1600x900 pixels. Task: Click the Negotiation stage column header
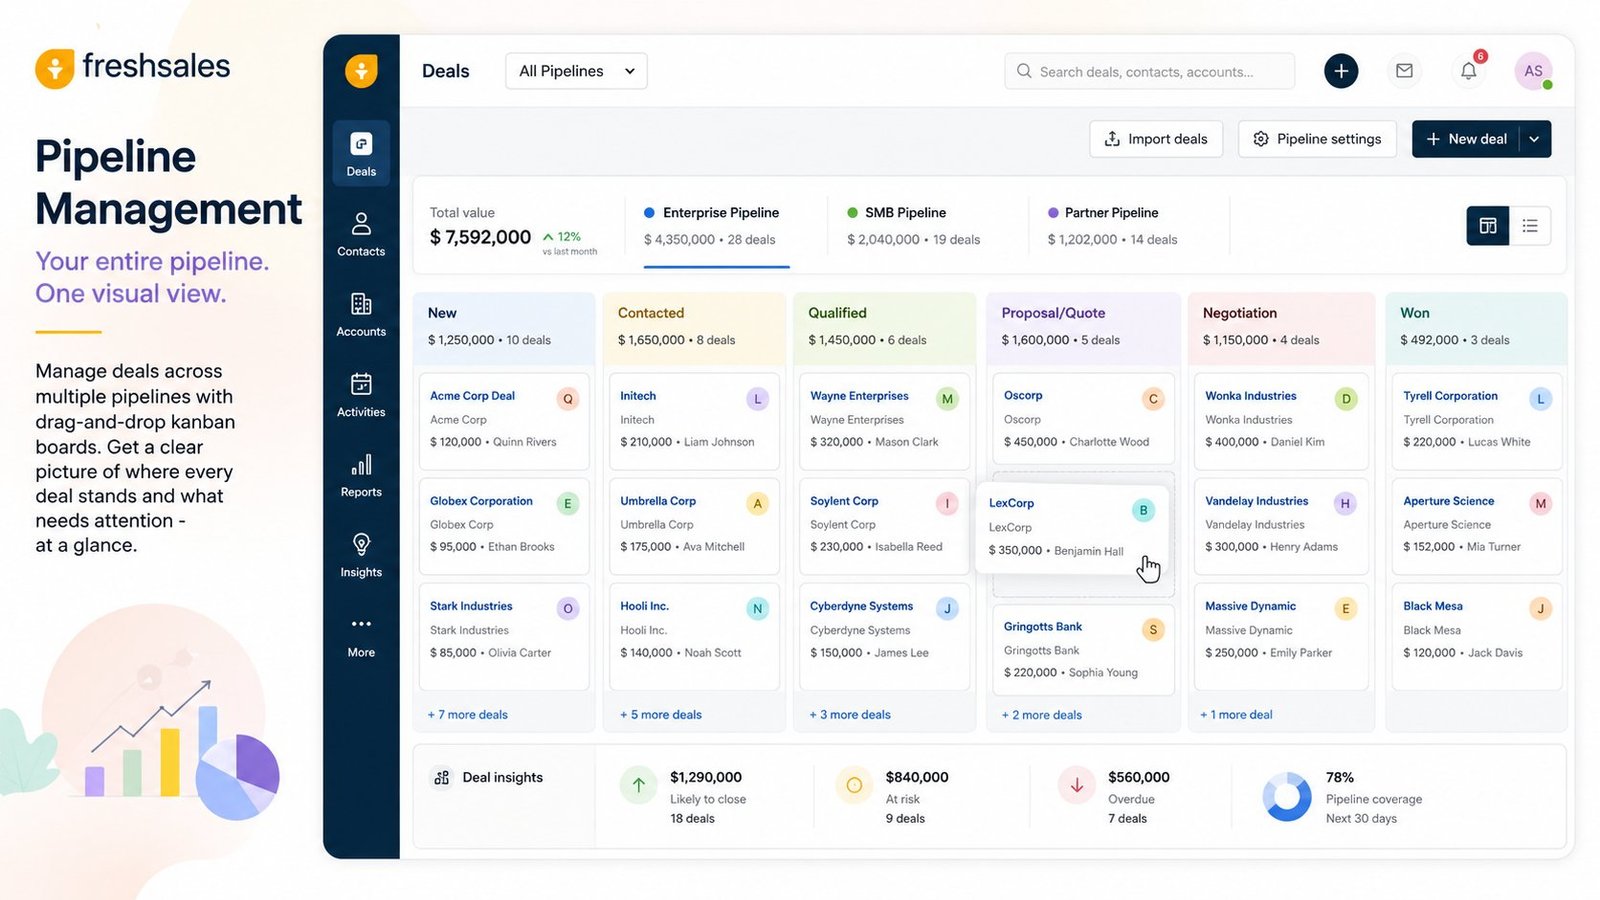[1281, 327]
